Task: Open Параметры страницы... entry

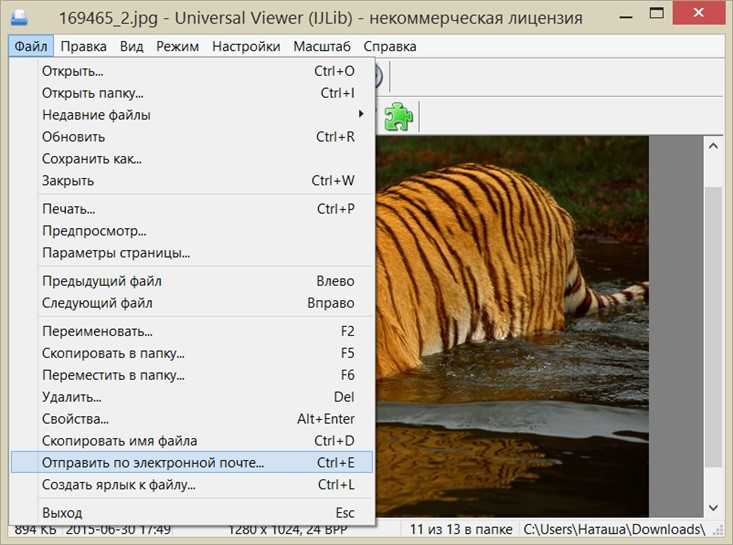Action: (192, 253)
